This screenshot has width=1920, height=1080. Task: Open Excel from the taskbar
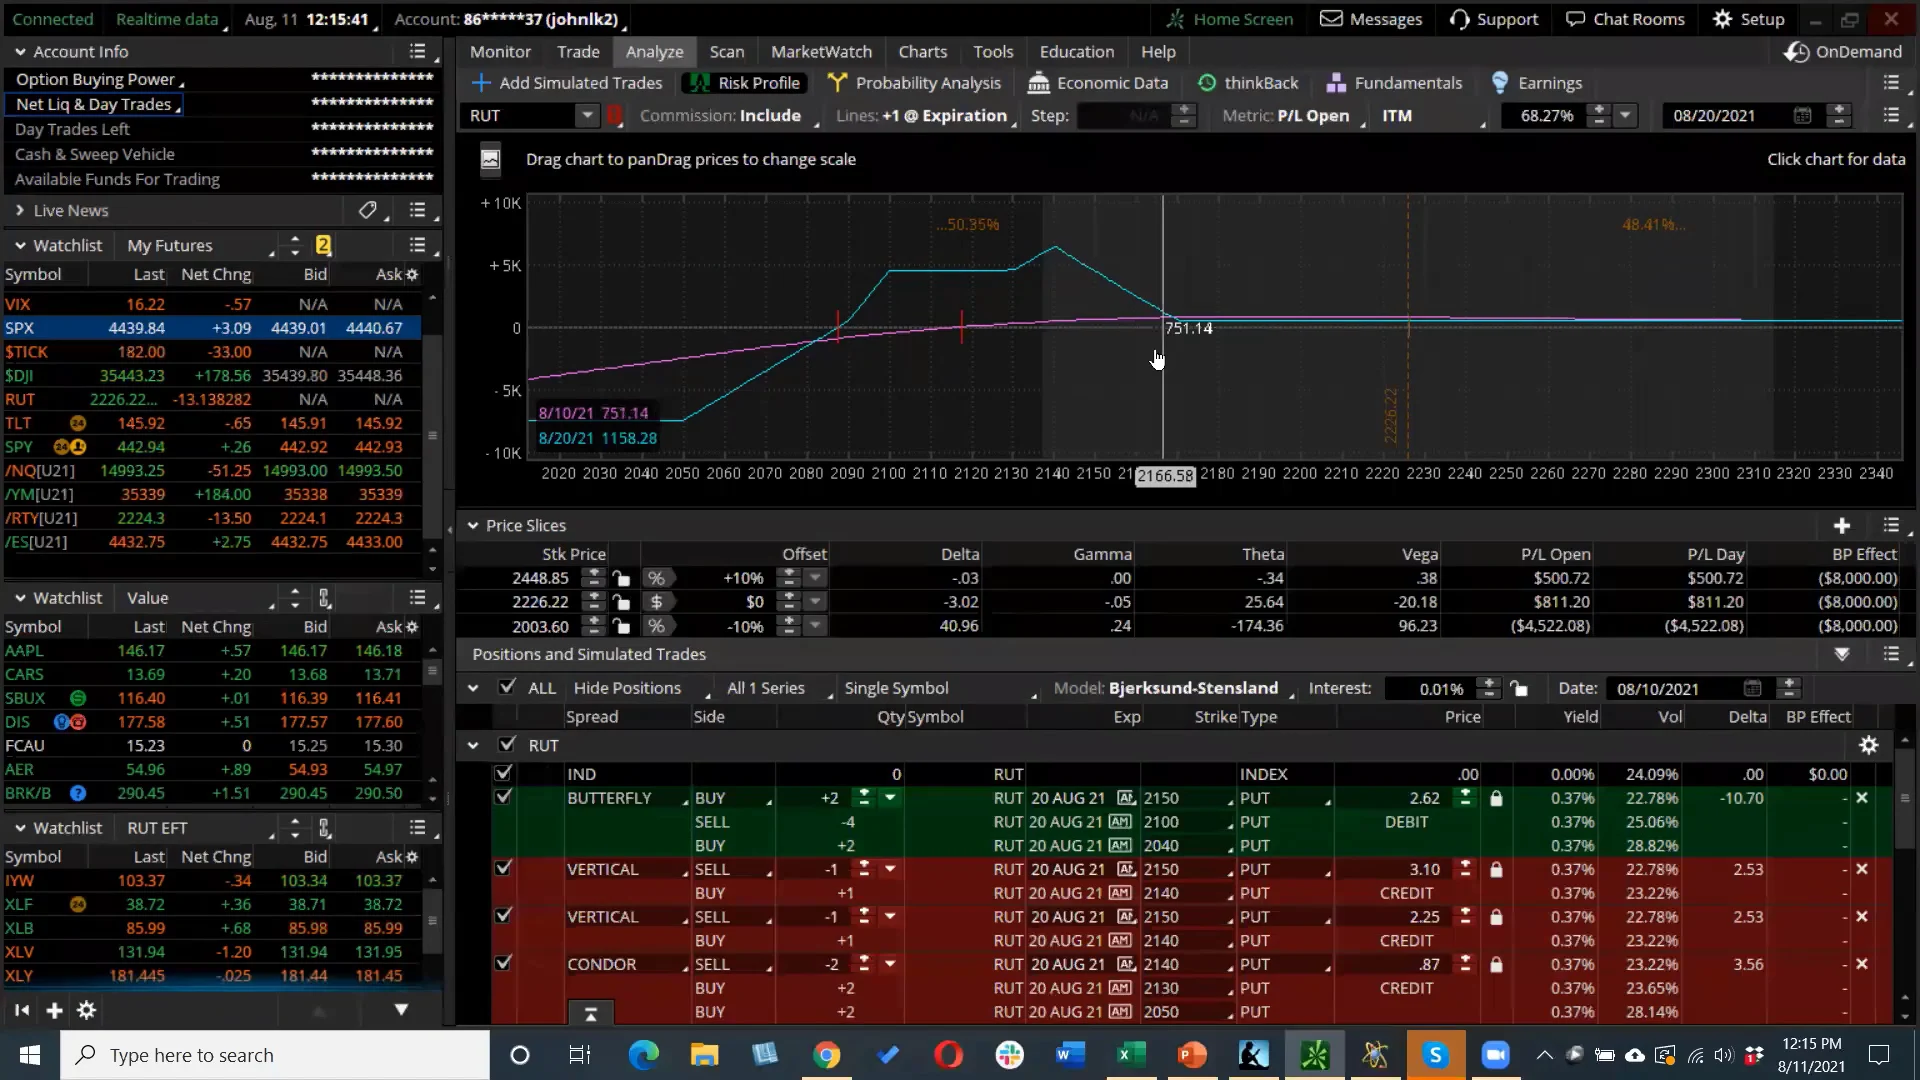(1131, 1055)
